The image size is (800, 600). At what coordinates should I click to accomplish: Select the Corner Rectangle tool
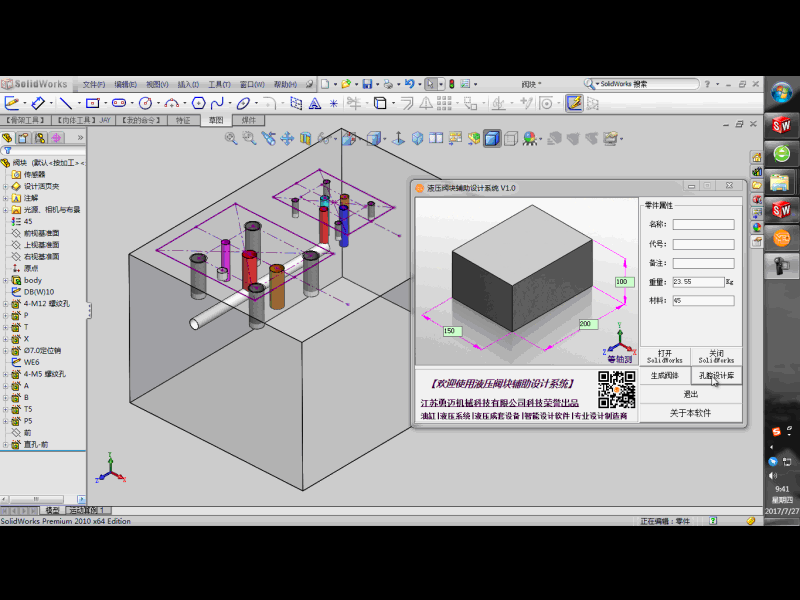pyautogui.click(x=92, y=103)
